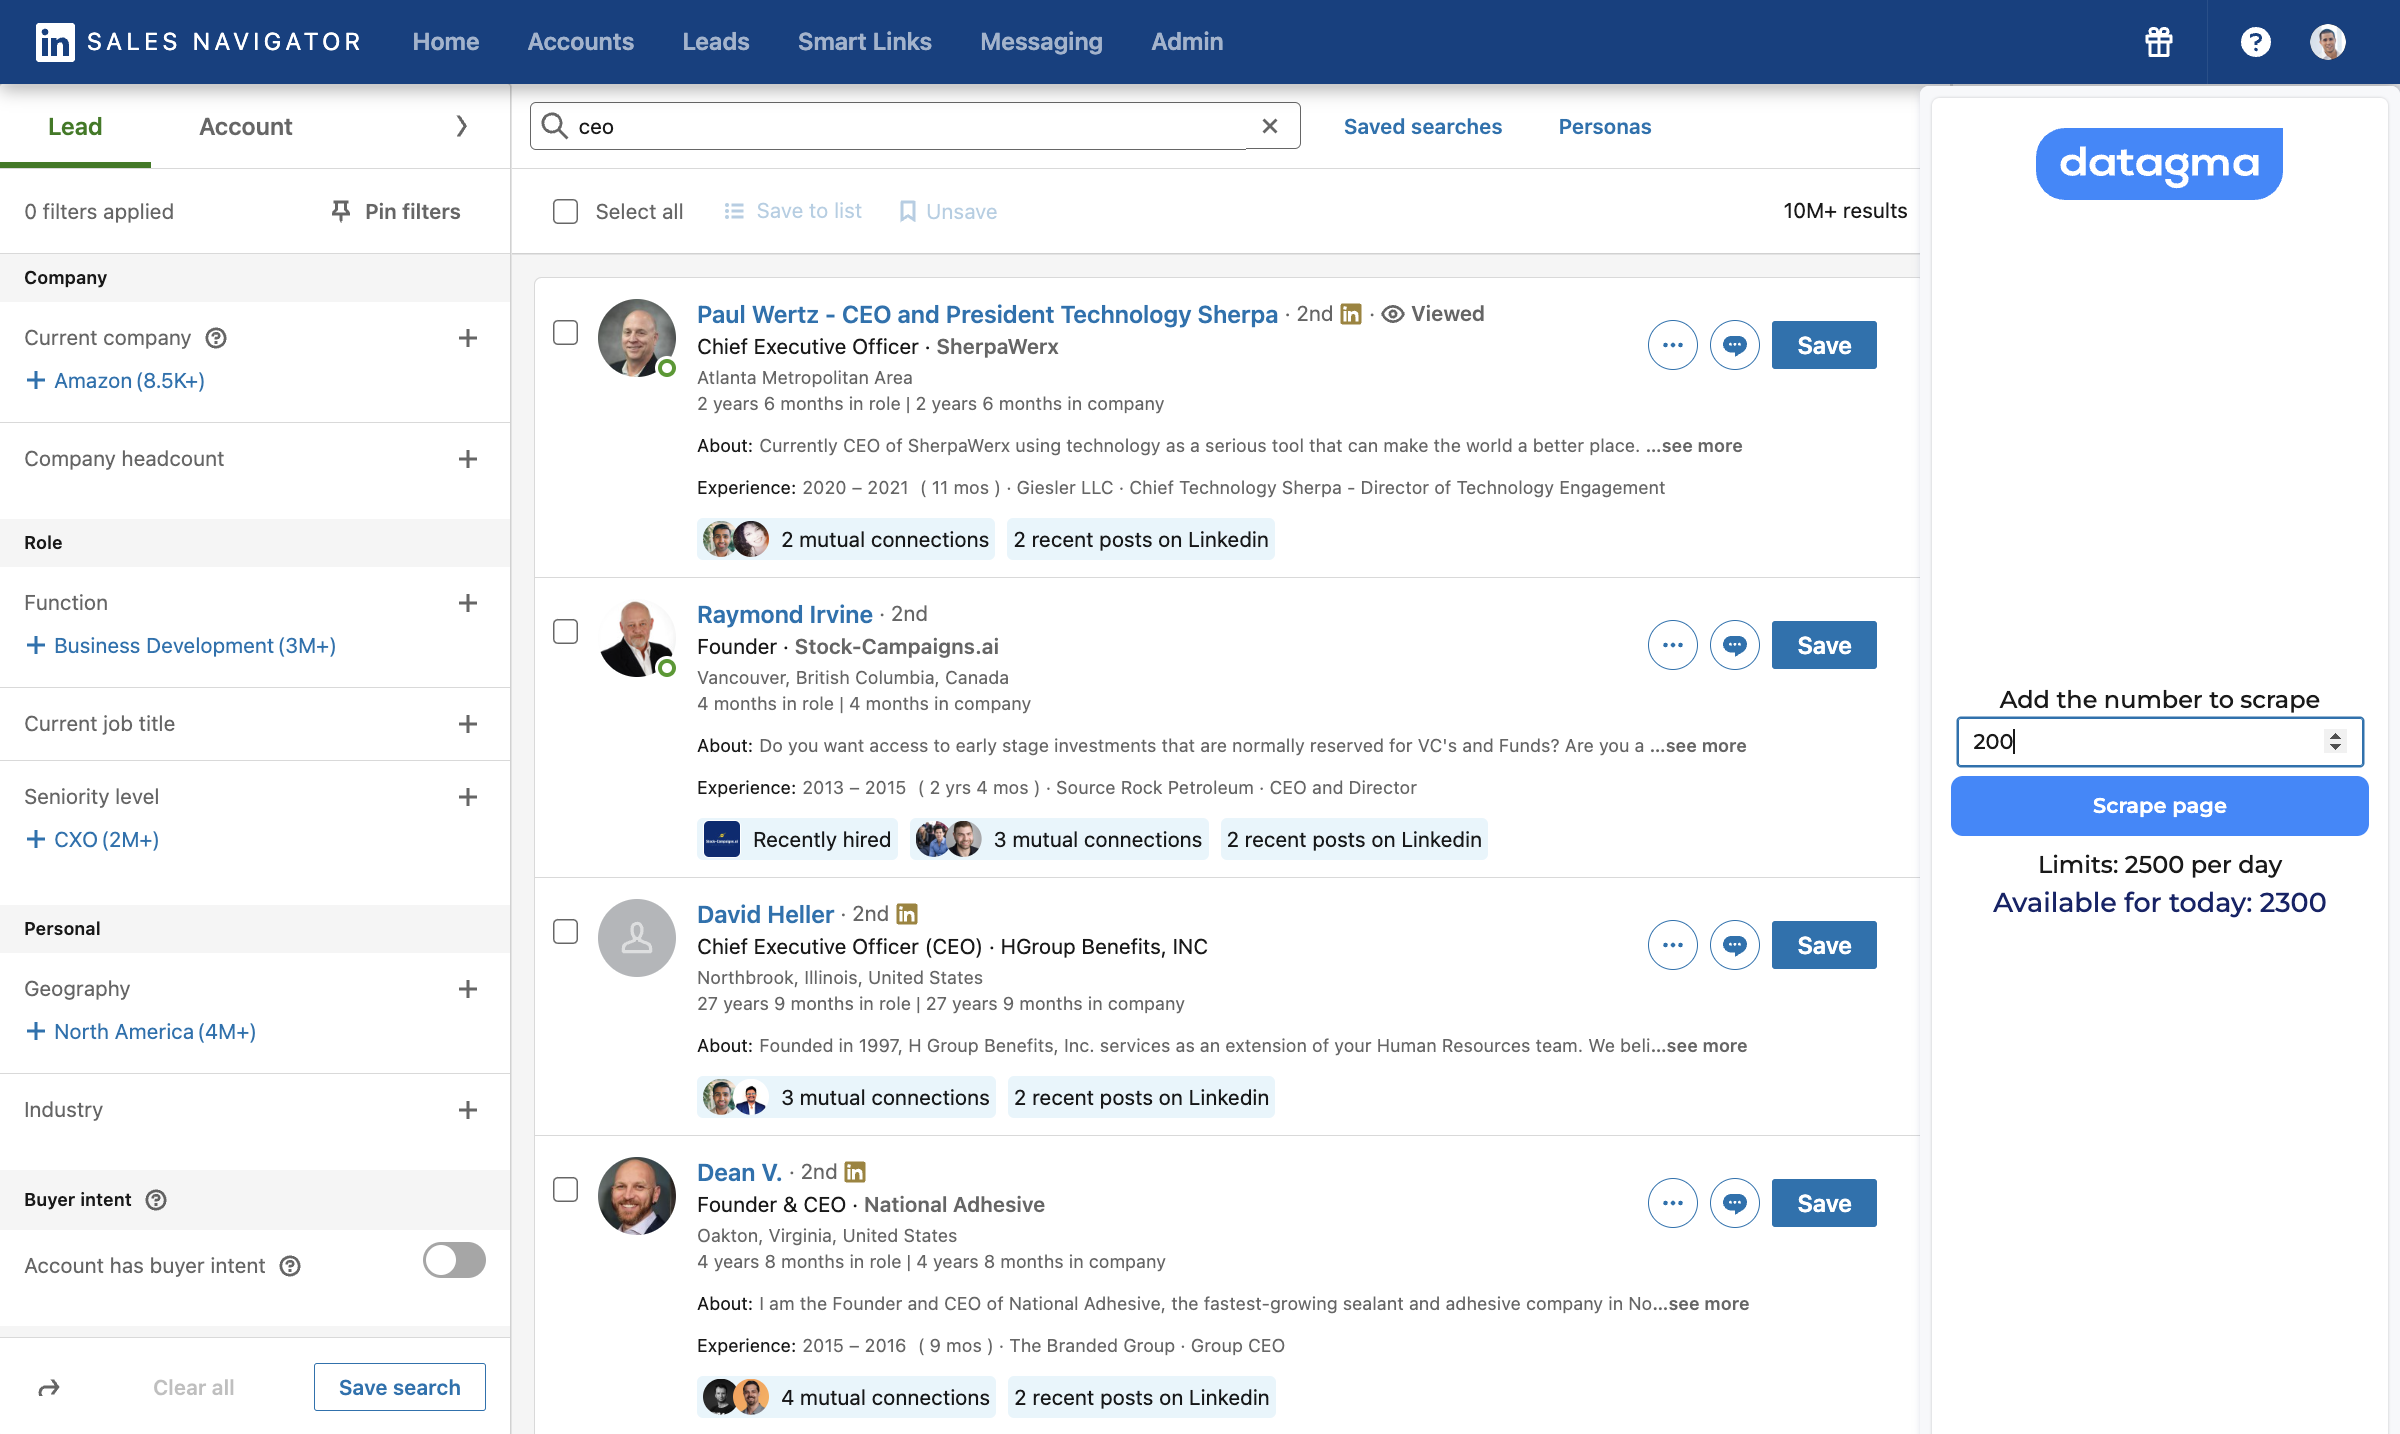Expand the Lead/Account tabs chevron arrow

(x=461, y=126)
